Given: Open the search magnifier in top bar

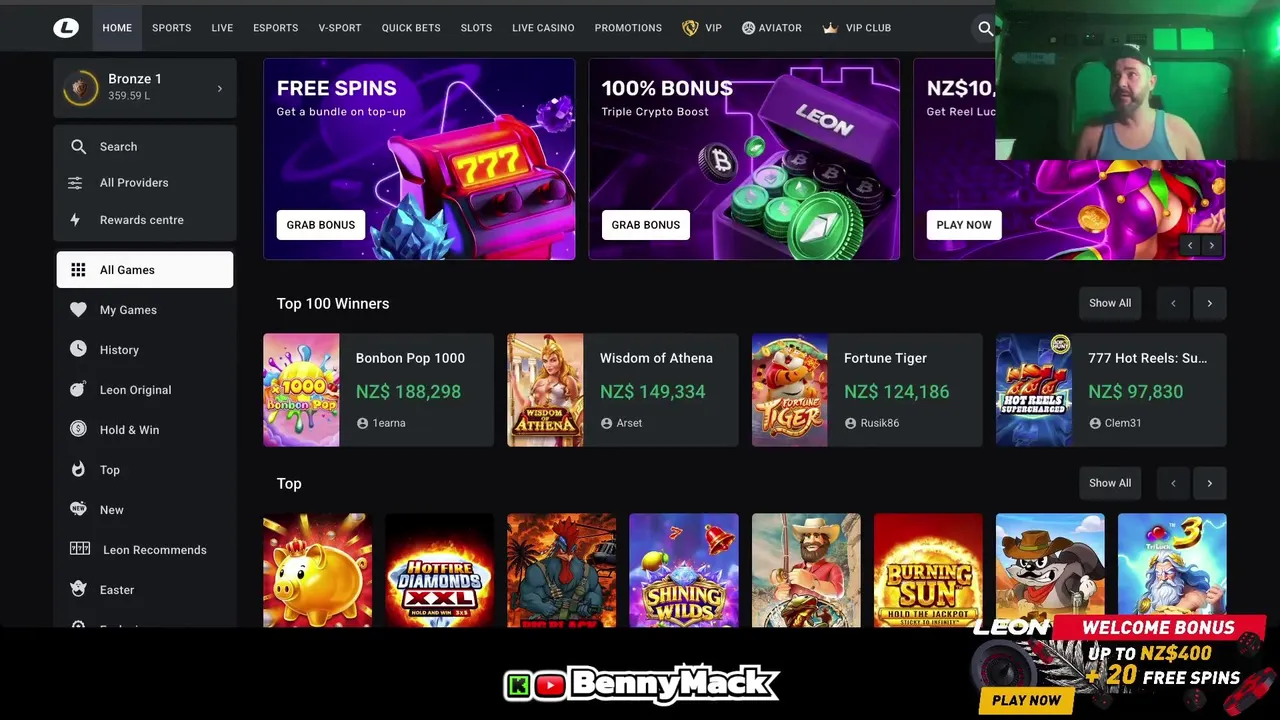Looking at the screenshot, I should click(x=986, y=28).
